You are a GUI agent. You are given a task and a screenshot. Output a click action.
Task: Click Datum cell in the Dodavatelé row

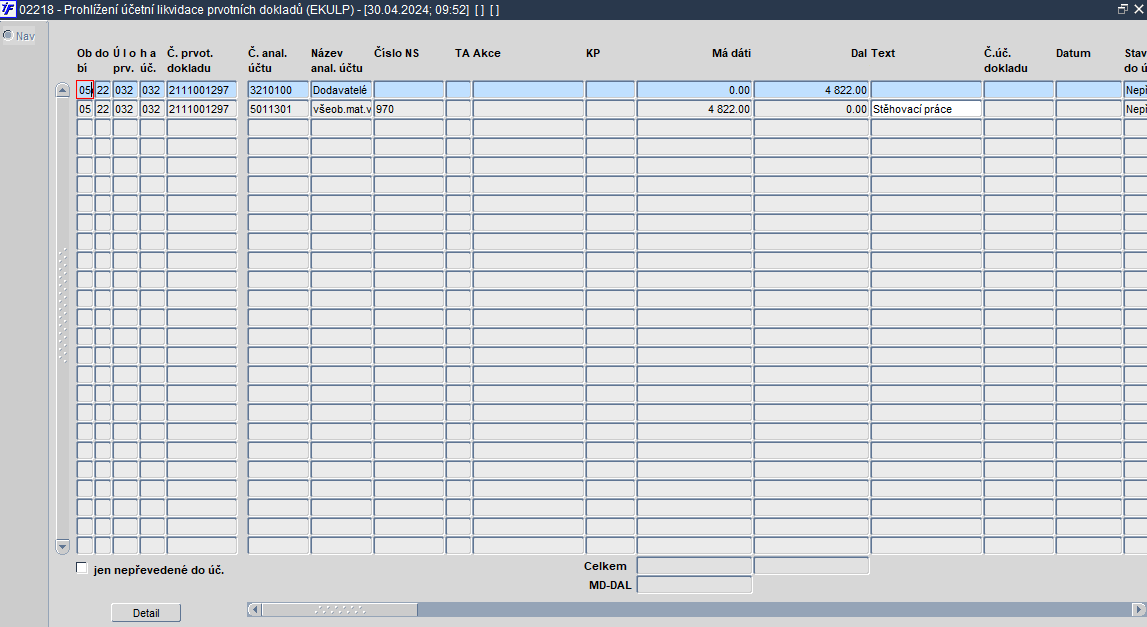click(x=1088, y=90)
